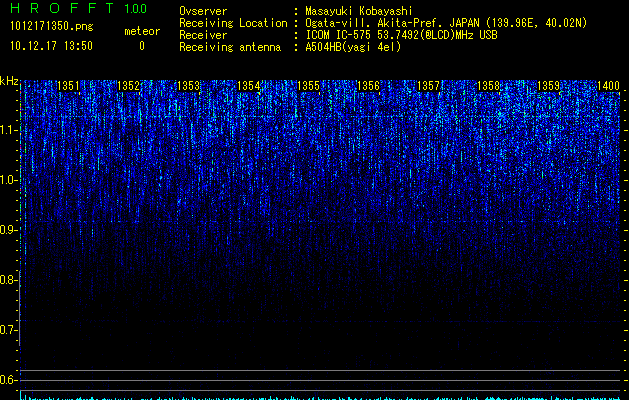Click the 1.0 kHz frequency axis label
This screenshot has height=400, width=629.
9,180
